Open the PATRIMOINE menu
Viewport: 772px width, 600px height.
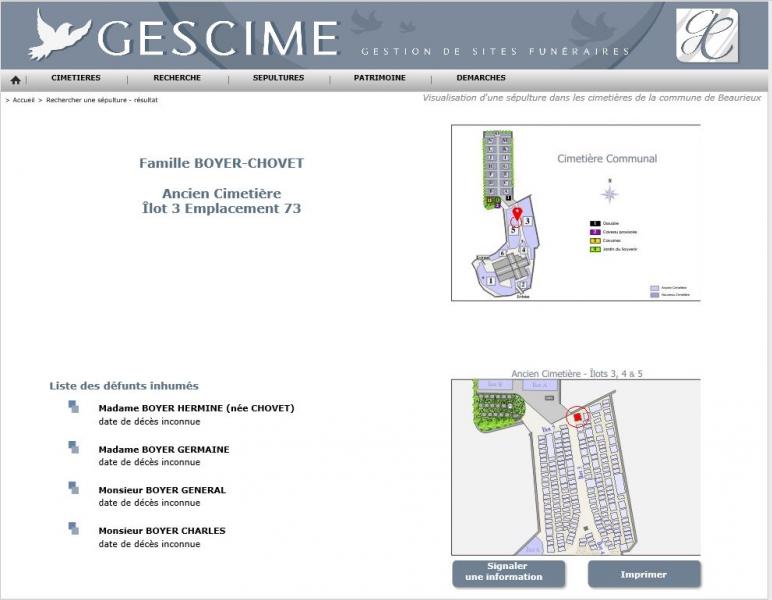(x=380, y=78)
